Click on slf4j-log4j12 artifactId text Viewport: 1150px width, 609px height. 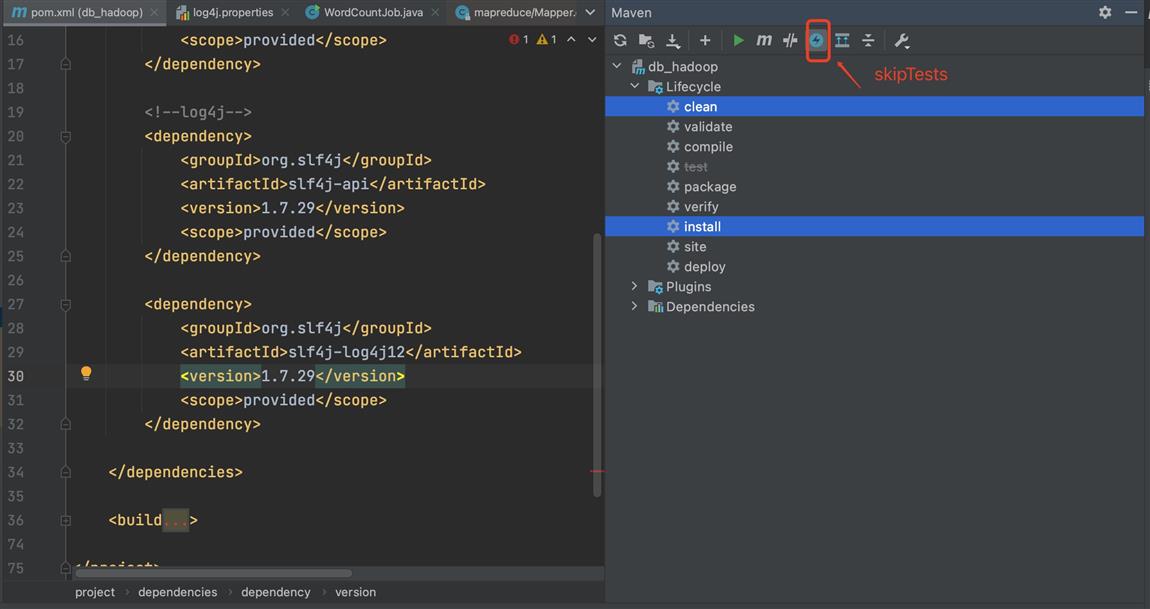347,352
